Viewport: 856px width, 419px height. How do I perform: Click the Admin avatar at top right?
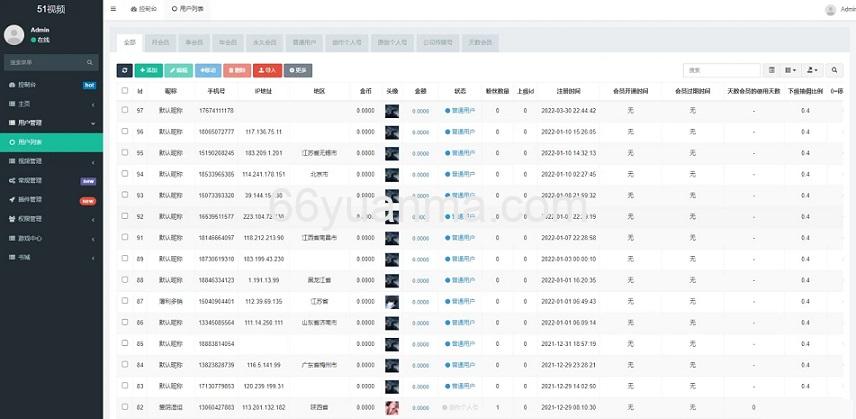(x=830, y=10)
